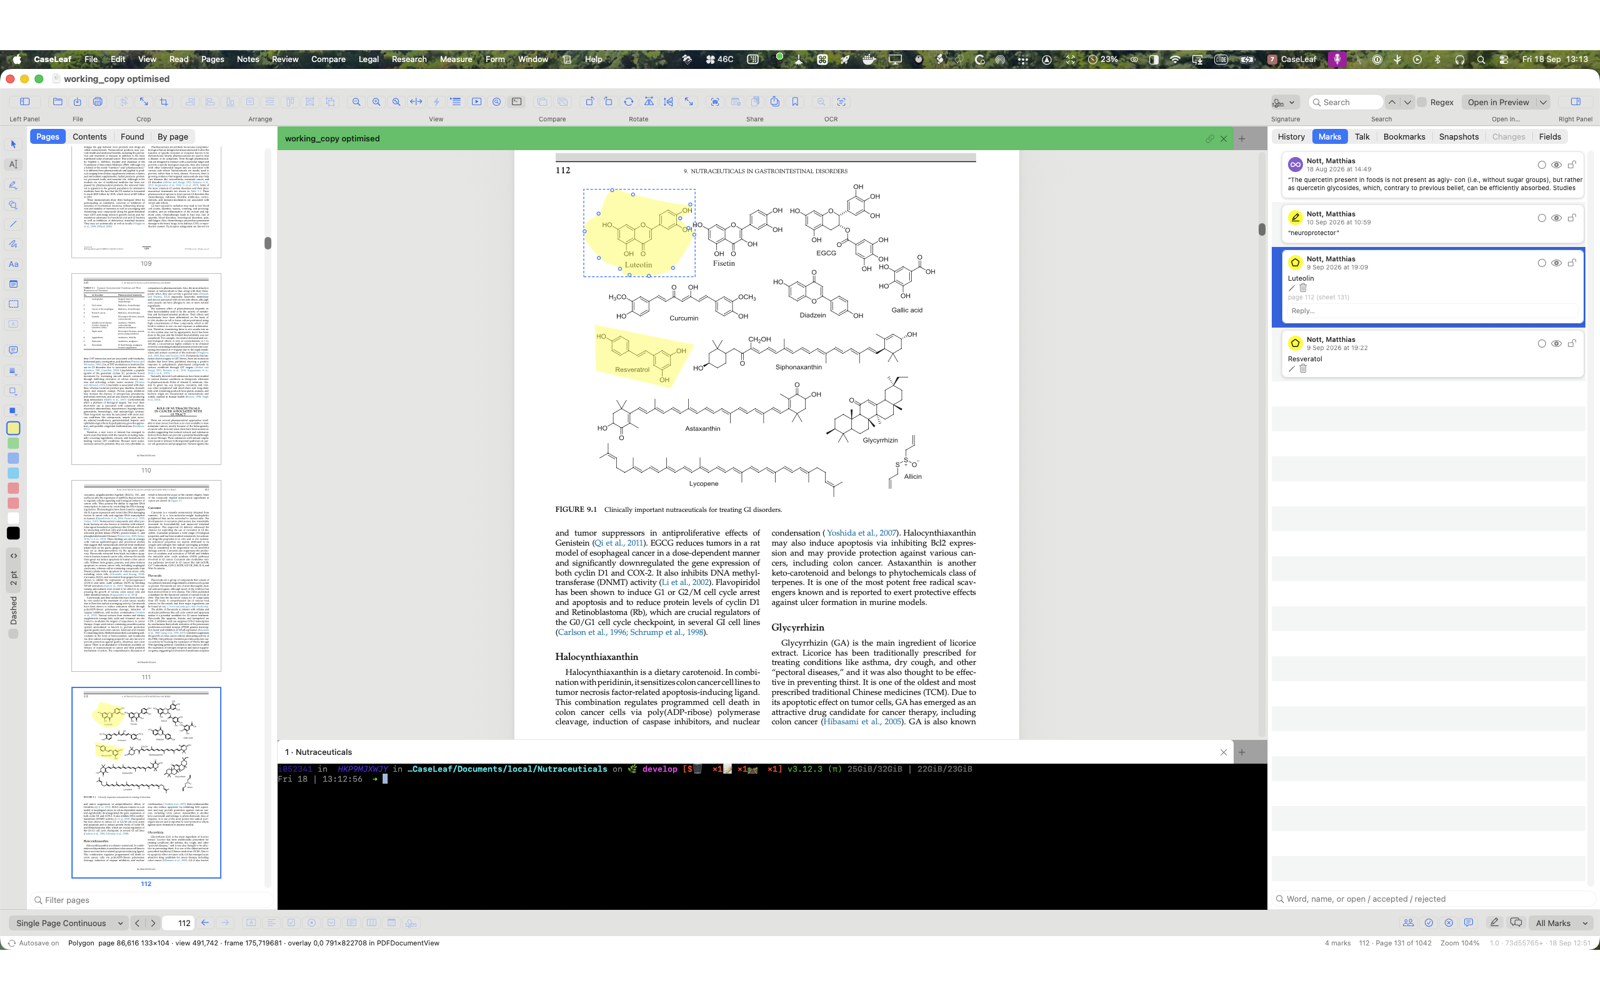Click the bookmark icon in Share group
Viewport: 1600px width, 1000px height.
click(795, 102)
